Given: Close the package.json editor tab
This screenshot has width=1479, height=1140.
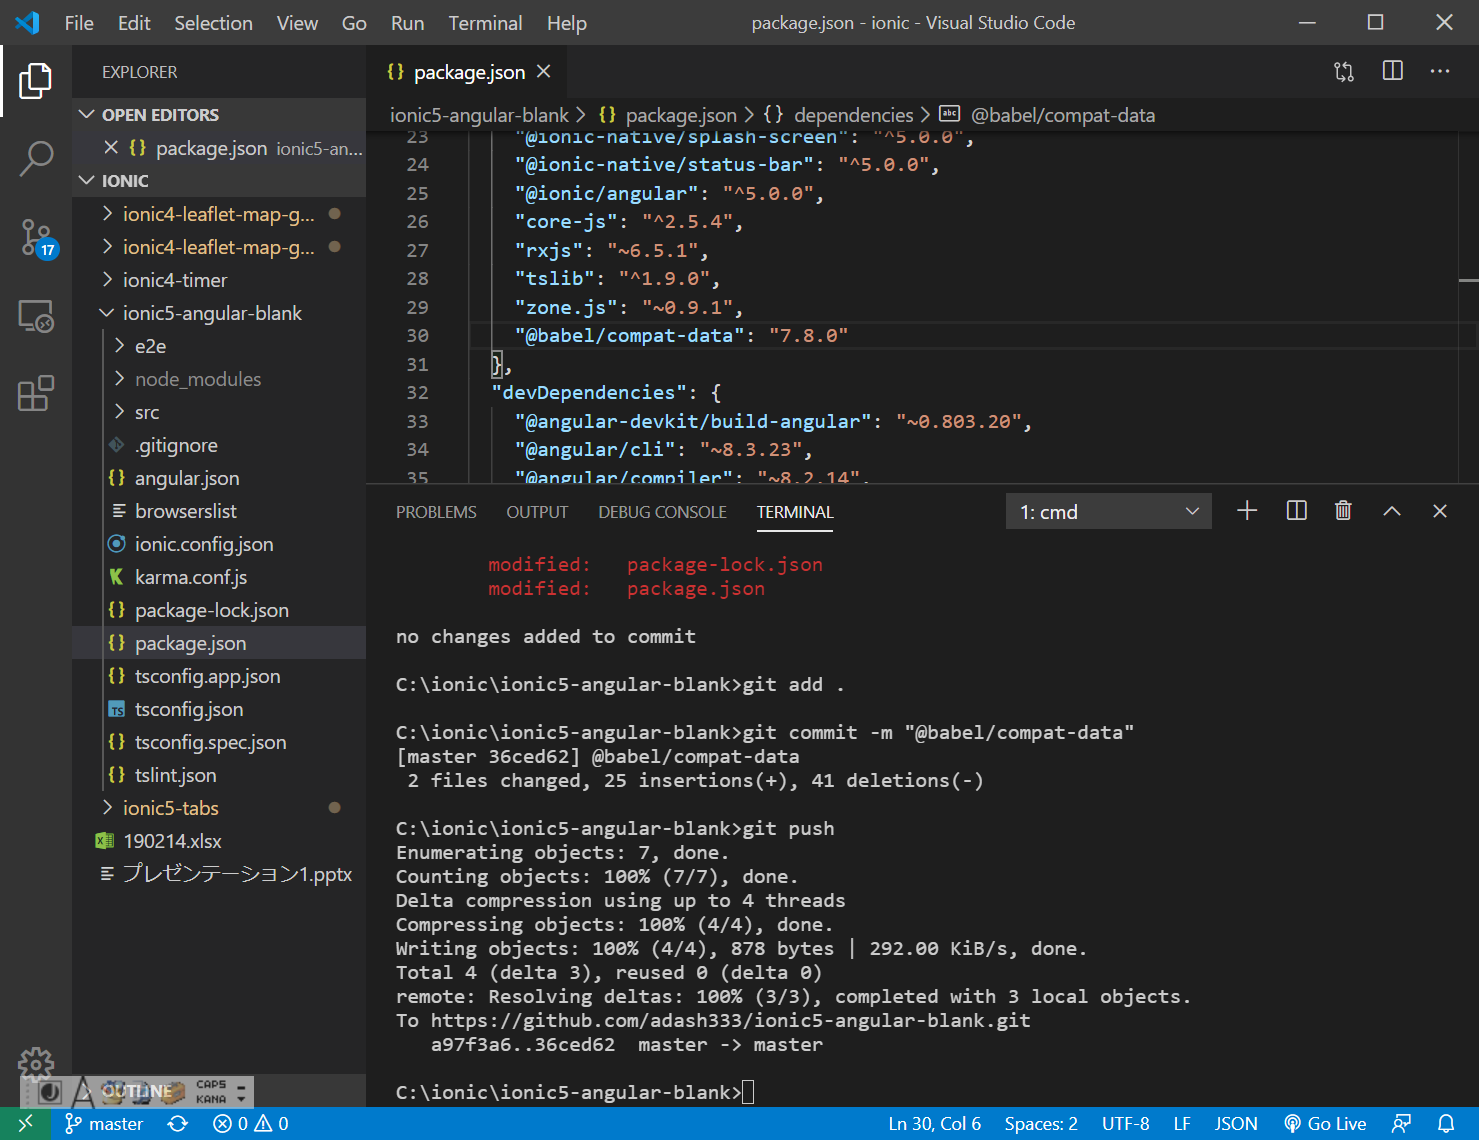Looking at the screenshot, I should tap(544, 71).
